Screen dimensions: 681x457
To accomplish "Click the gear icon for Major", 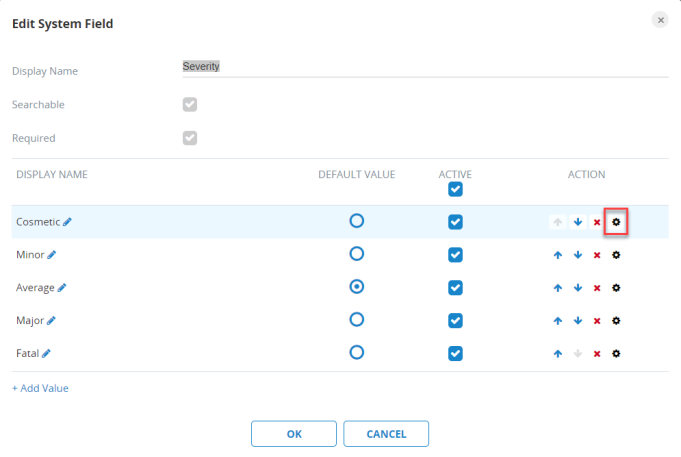I will click(616, 320).
